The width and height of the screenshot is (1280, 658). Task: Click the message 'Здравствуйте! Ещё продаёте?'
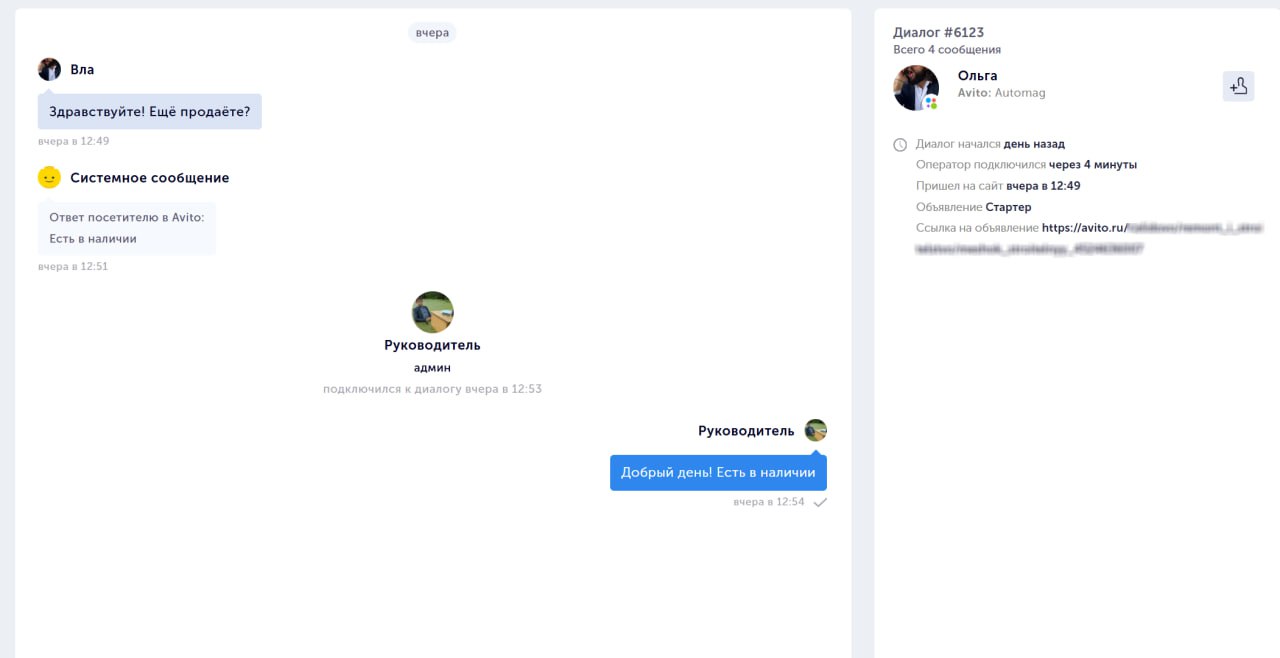150,111
